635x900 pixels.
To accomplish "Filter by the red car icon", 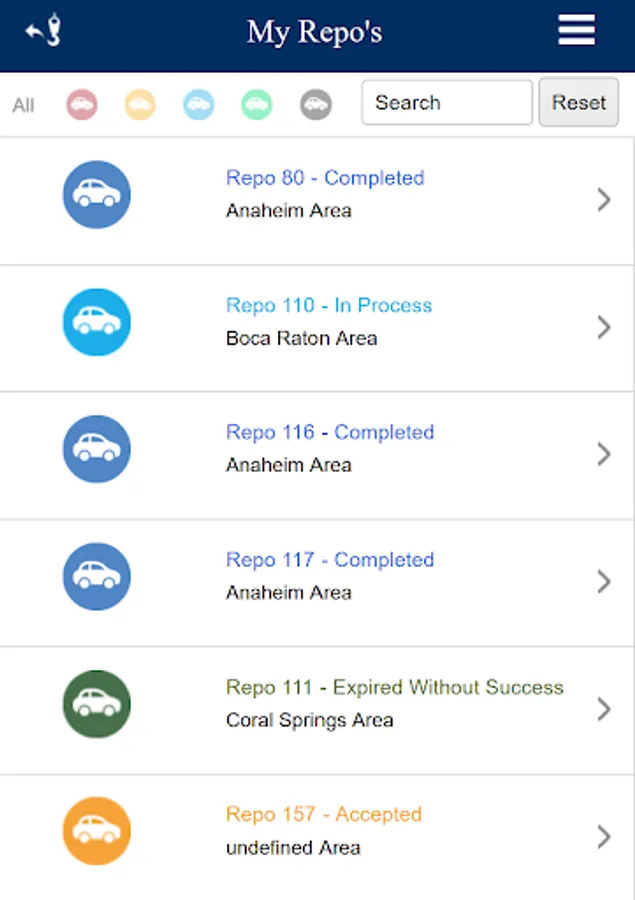I will pyautogui.click(x=82, y=104).
